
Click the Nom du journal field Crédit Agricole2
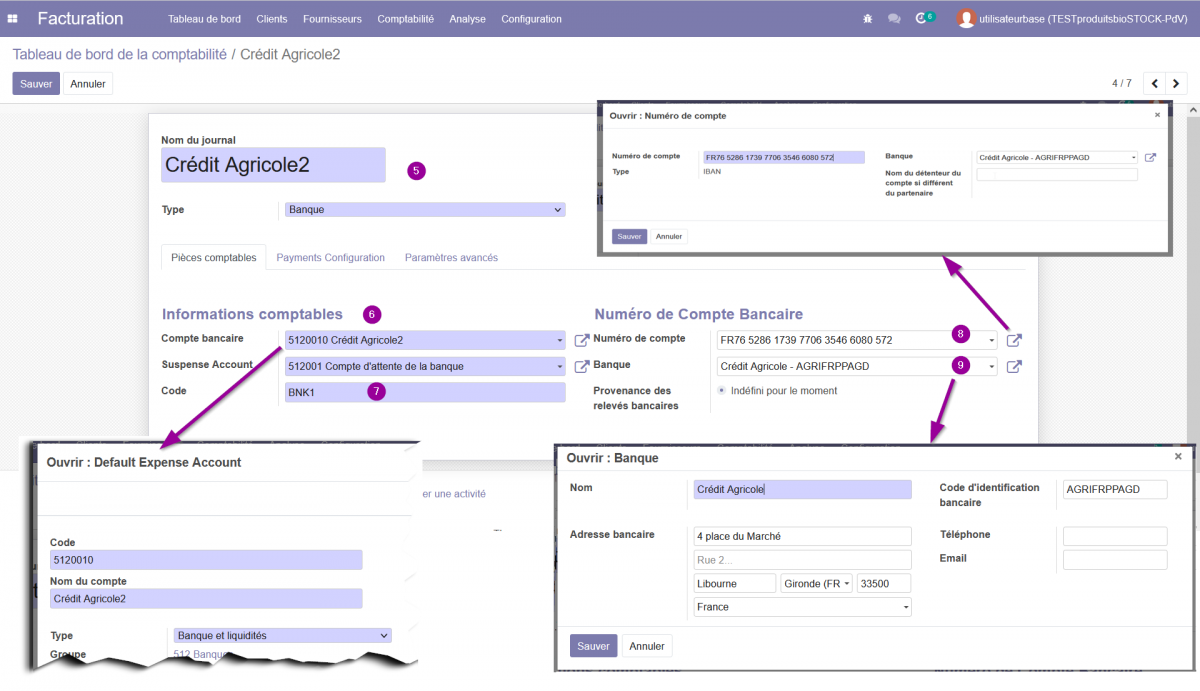[273, 165]
